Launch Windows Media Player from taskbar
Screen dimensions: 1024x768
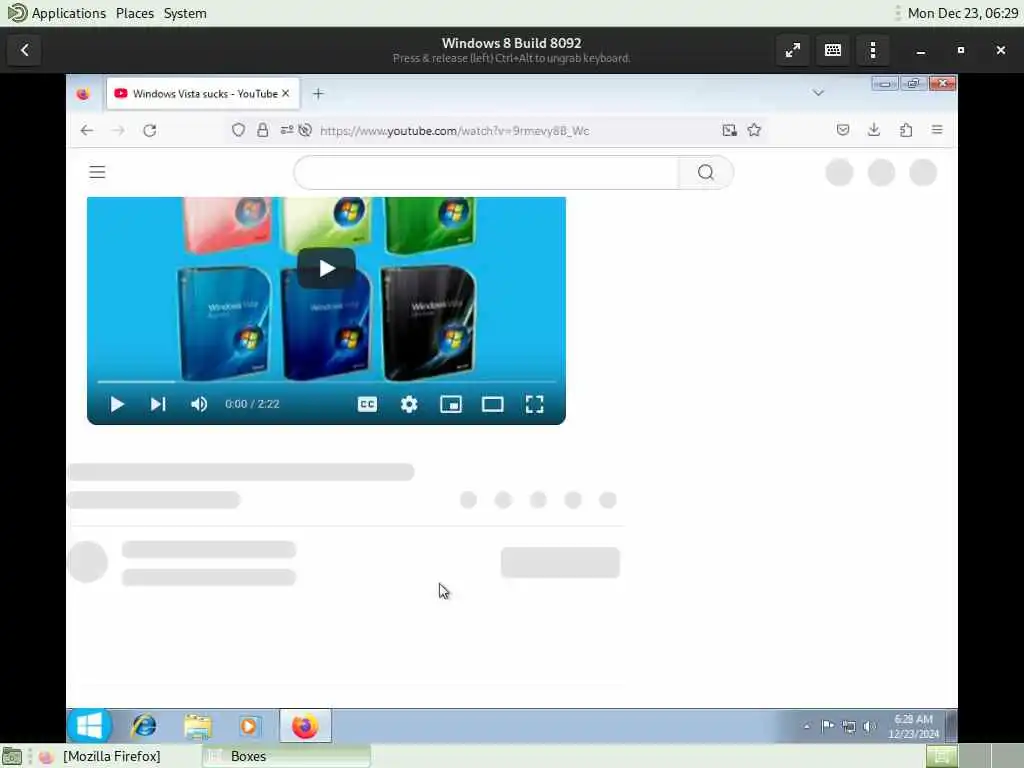click(248, 726)
